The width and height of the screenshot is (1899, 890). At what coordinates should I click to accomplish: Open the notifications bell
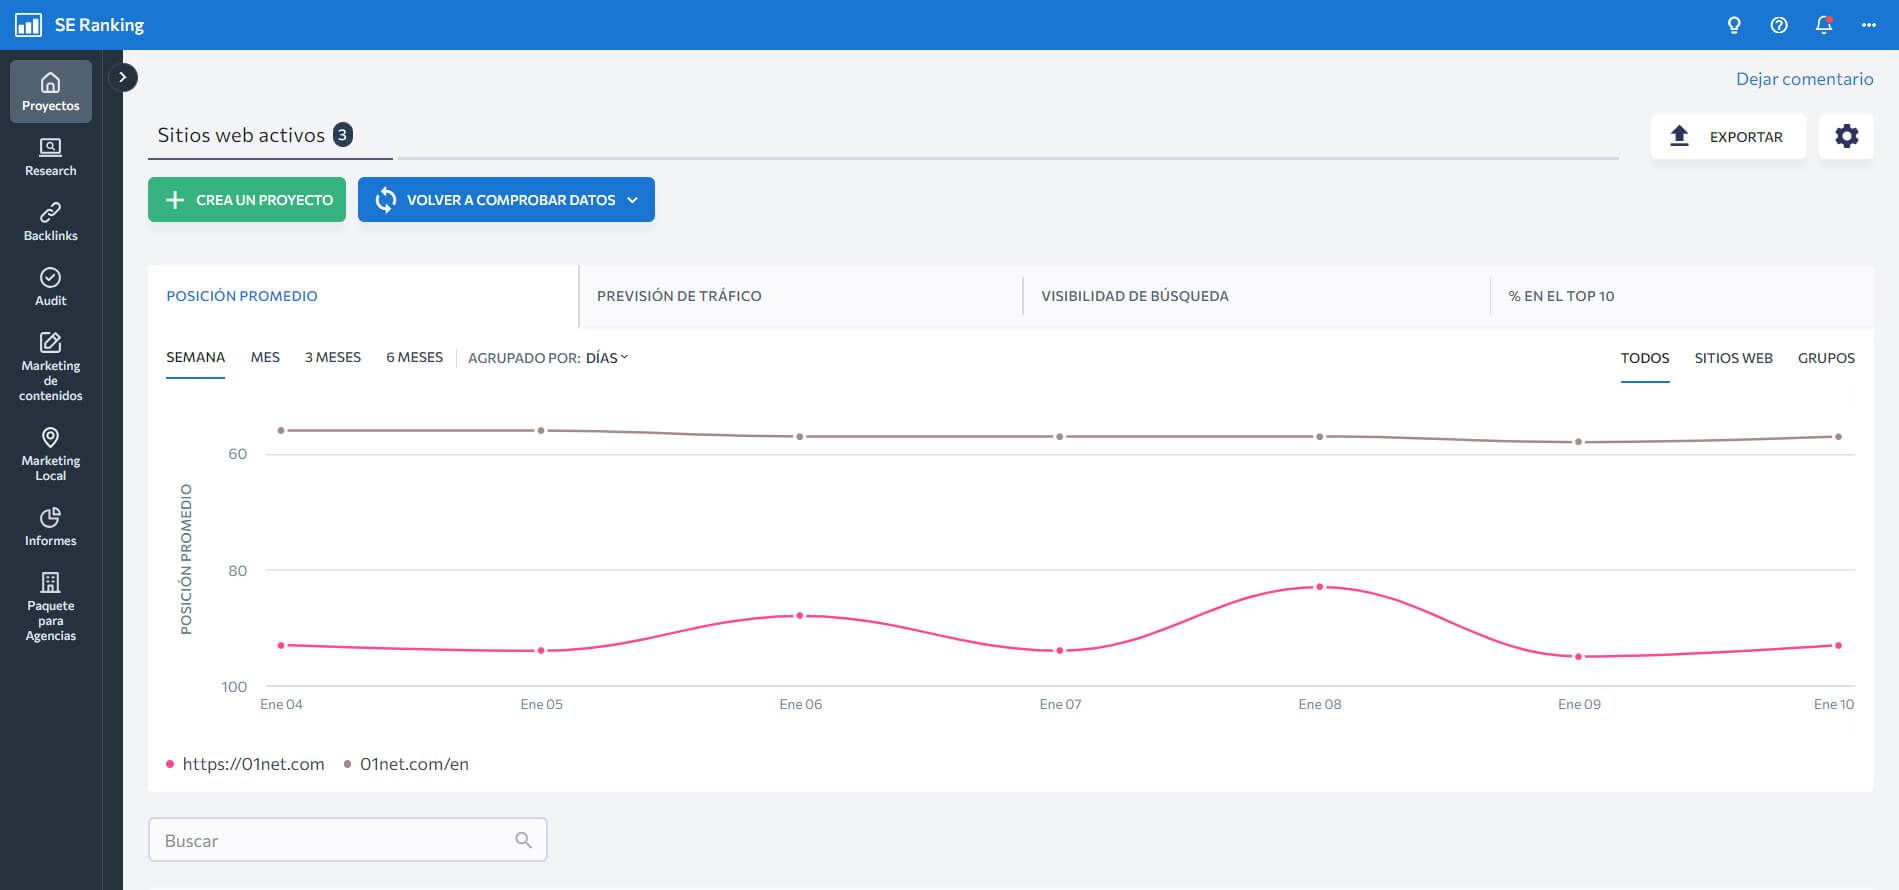1824,25
